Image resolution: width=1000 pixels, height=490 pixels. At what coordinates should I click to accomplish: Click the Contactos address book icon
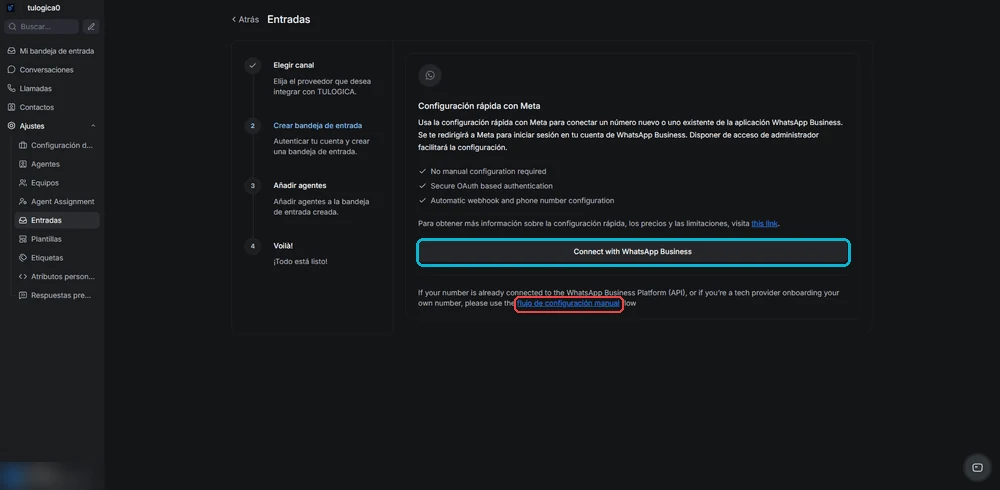(11, 107)
